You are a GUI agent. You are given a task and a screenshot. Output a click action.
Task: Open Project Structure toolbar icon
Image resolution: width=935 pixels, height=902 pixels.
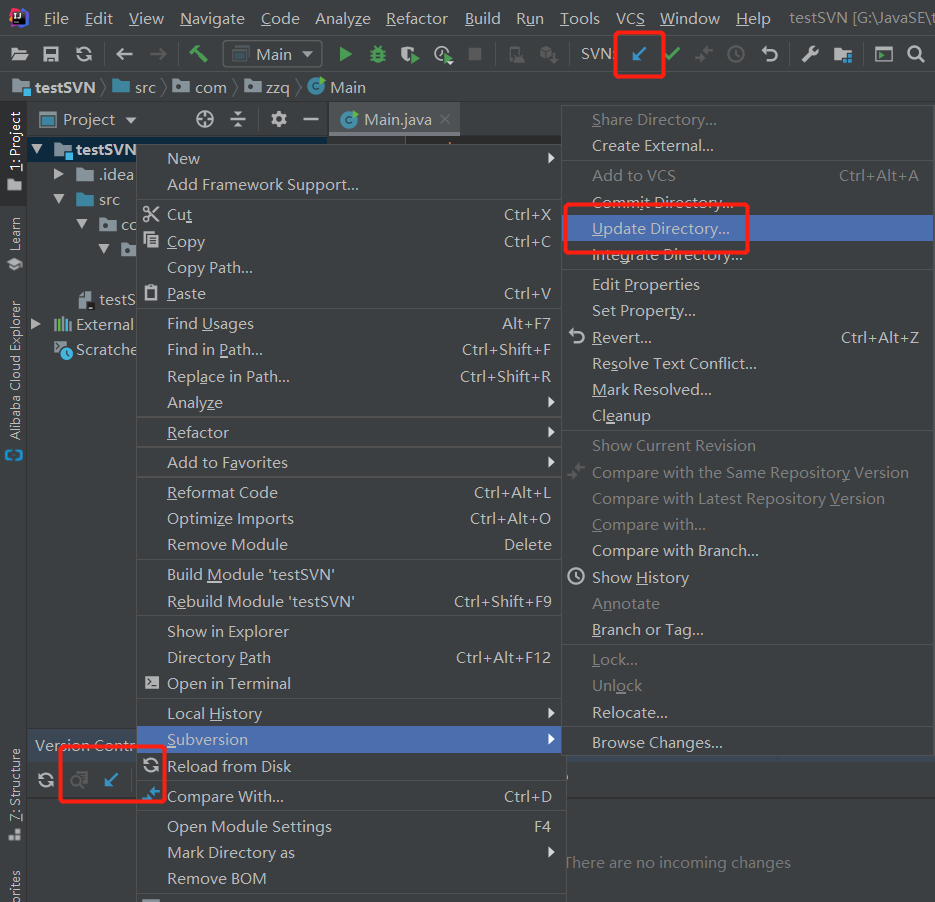(843, 55)
